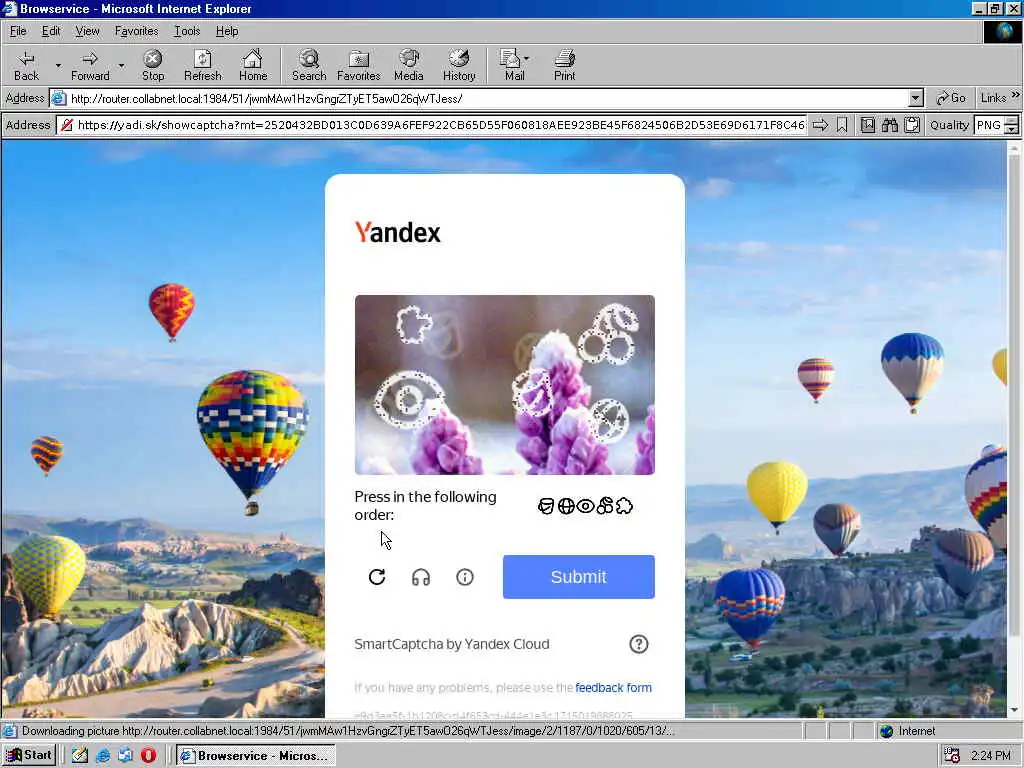Screen dimensions: 1024x768
Task: Click the globe symbol in the captcha image
Action: [x=608, y=421]
